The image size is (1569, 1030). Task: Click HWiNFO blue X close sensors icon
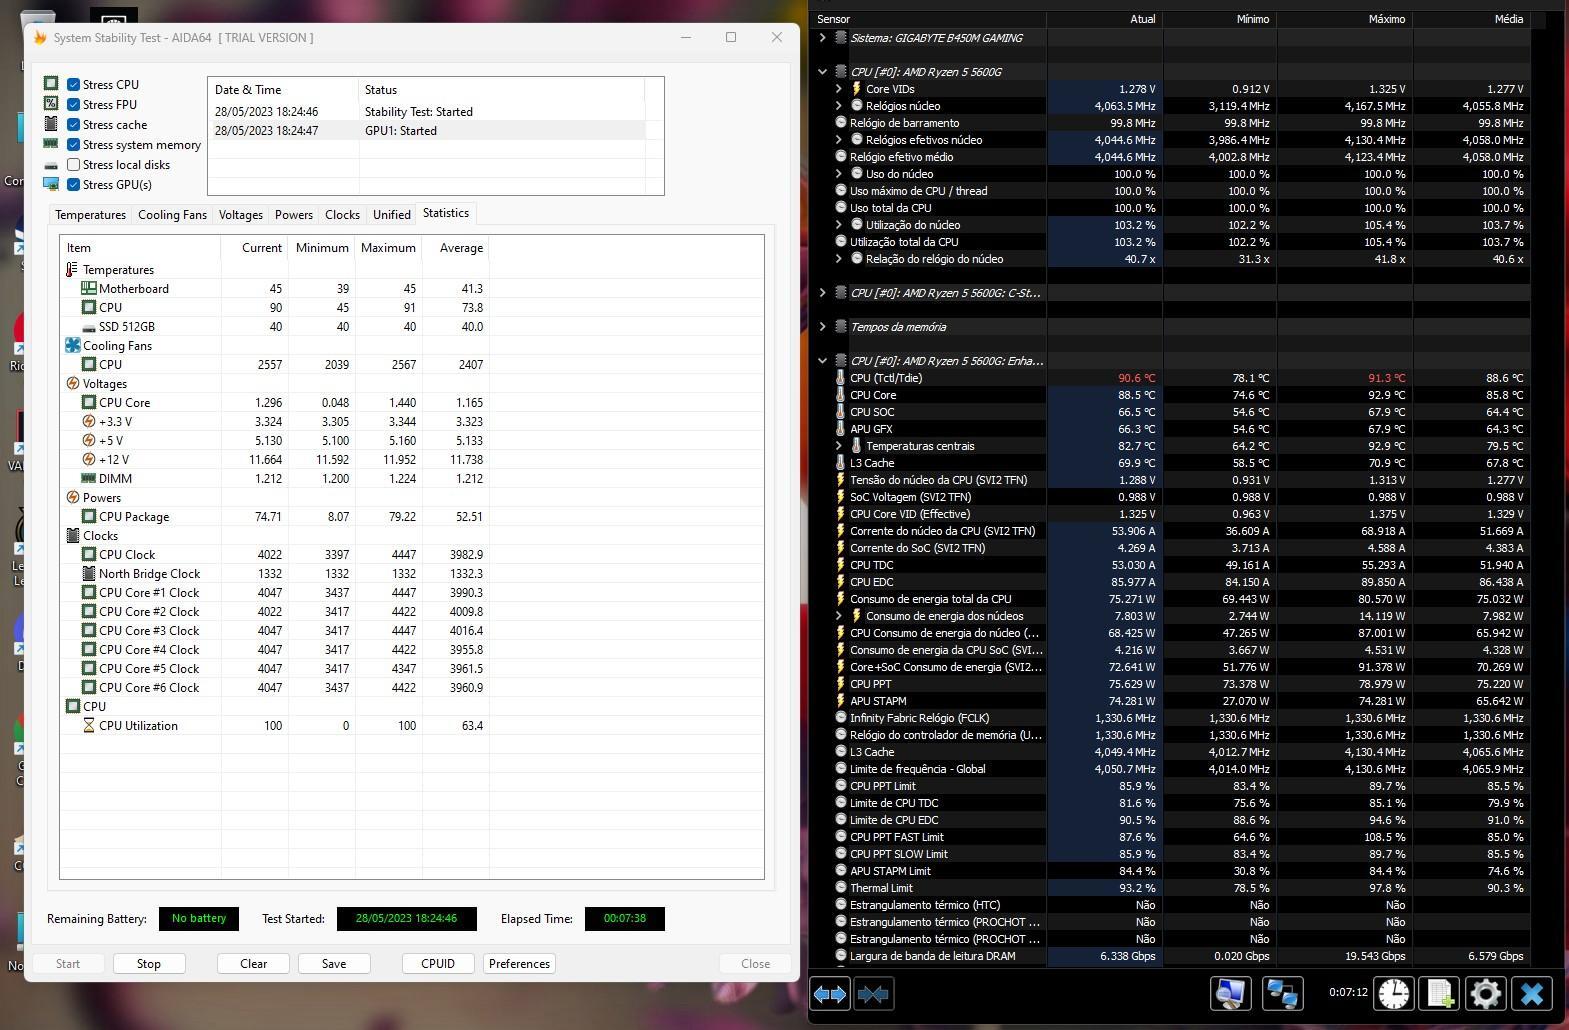(1532, 993)
